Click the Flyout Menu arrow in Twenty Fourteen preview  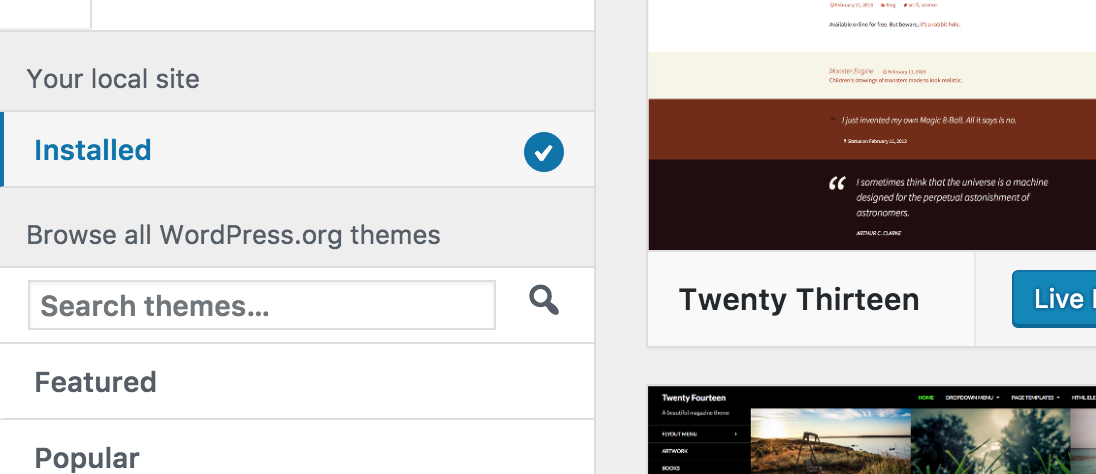(735, 434)
